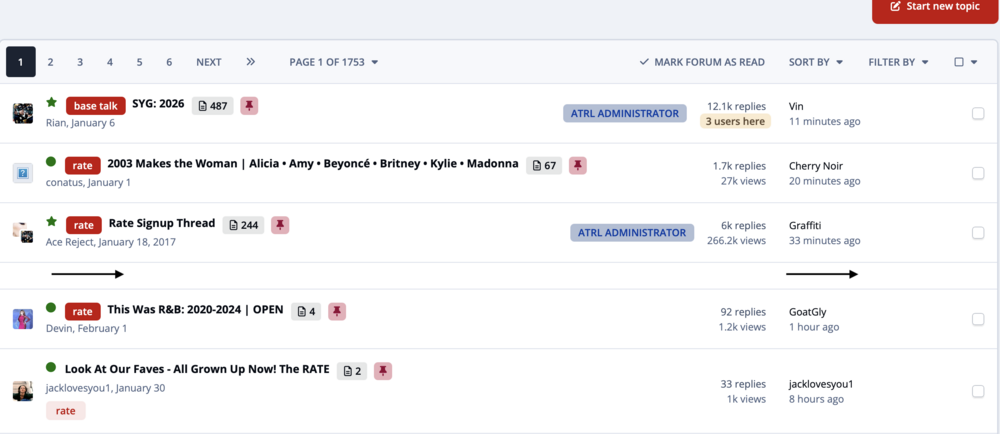Open the 487 pages icon for SYG: 2026

click(x=213, y=106)
